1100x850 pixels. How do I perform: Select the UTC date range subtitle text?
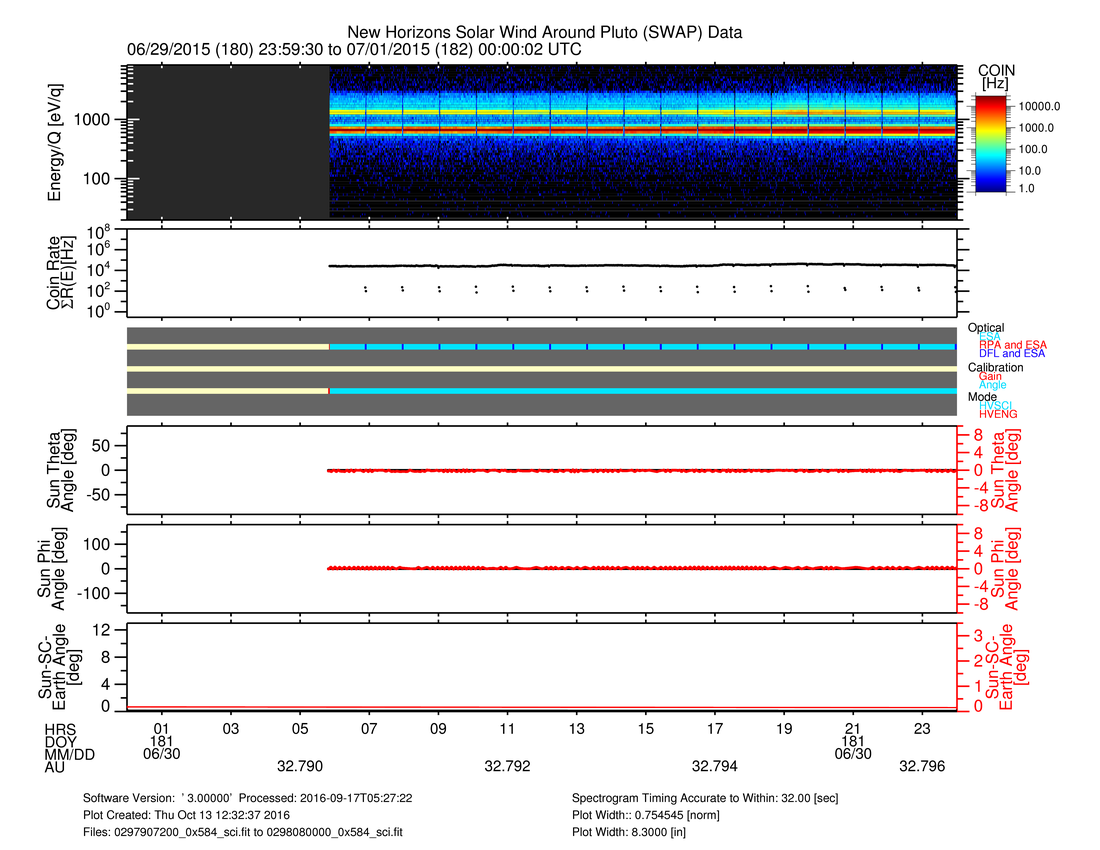click(354, 49)
